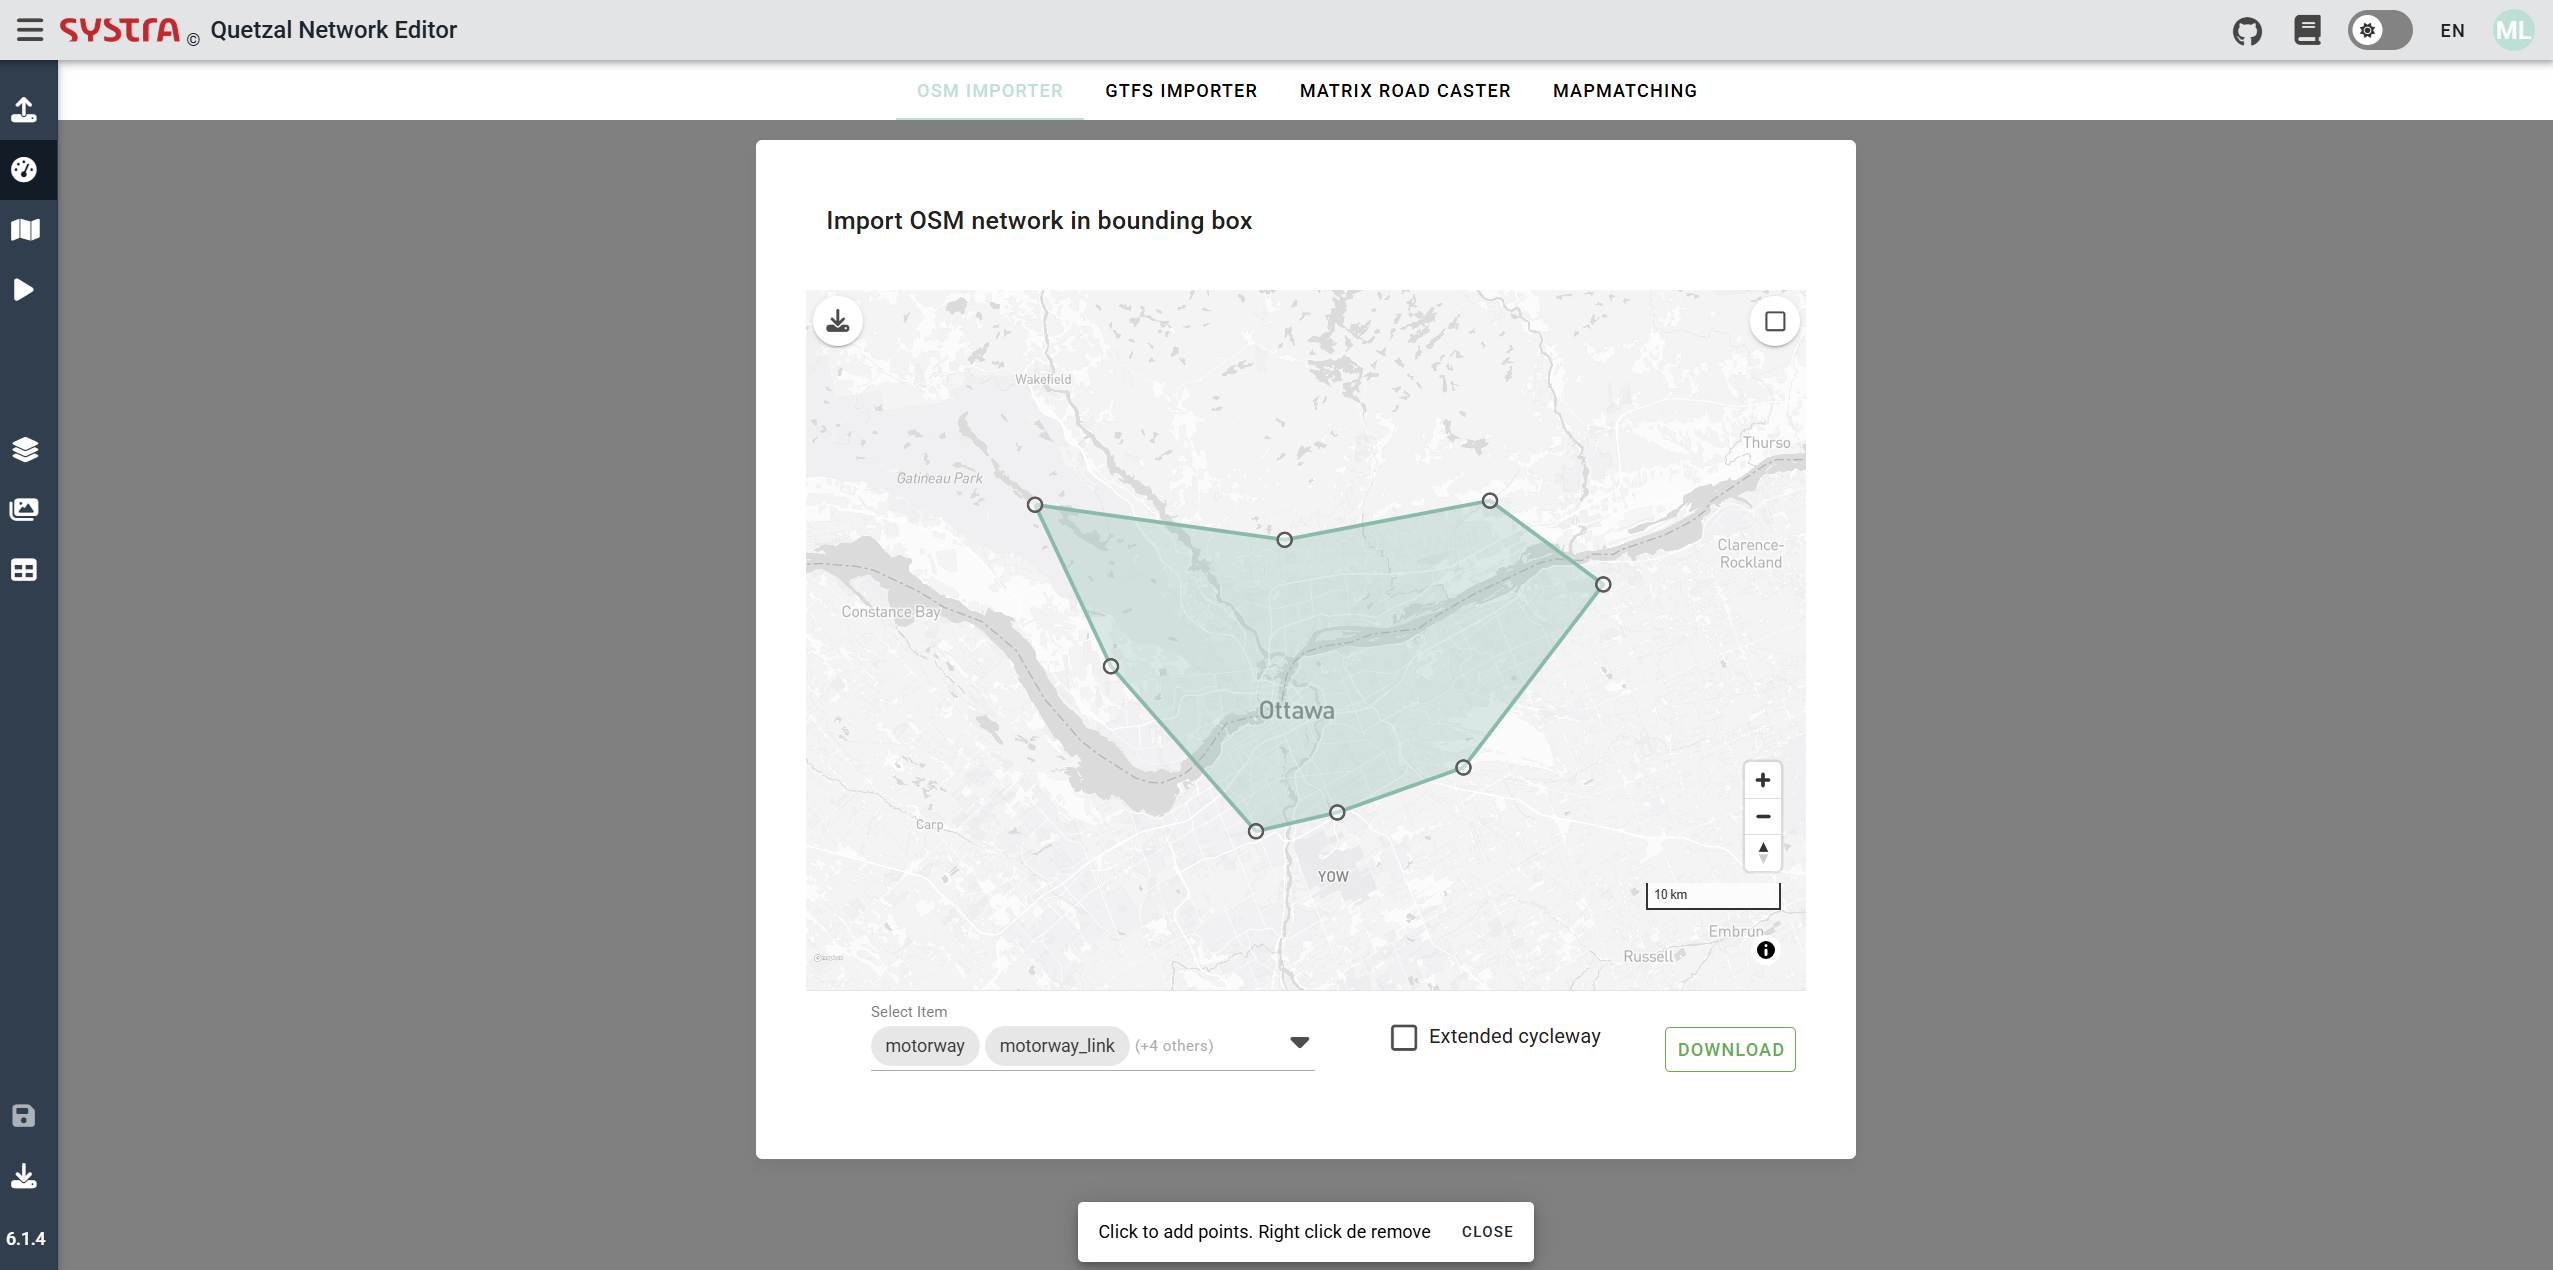The image size is (2553, 1270).
Task: Click the motorway_link chip
Action: click(1057, 1046)
